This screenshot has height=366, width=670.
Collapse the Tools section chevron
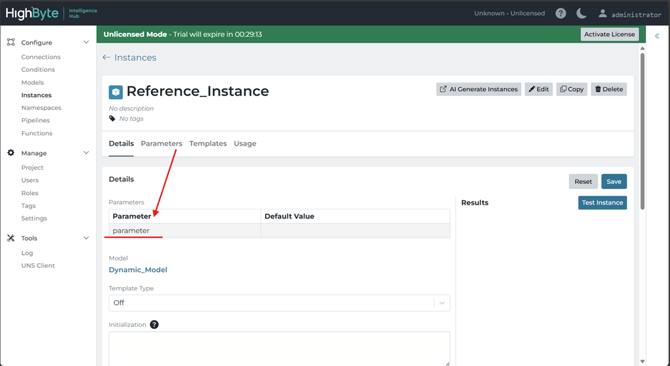pos(86,238)
